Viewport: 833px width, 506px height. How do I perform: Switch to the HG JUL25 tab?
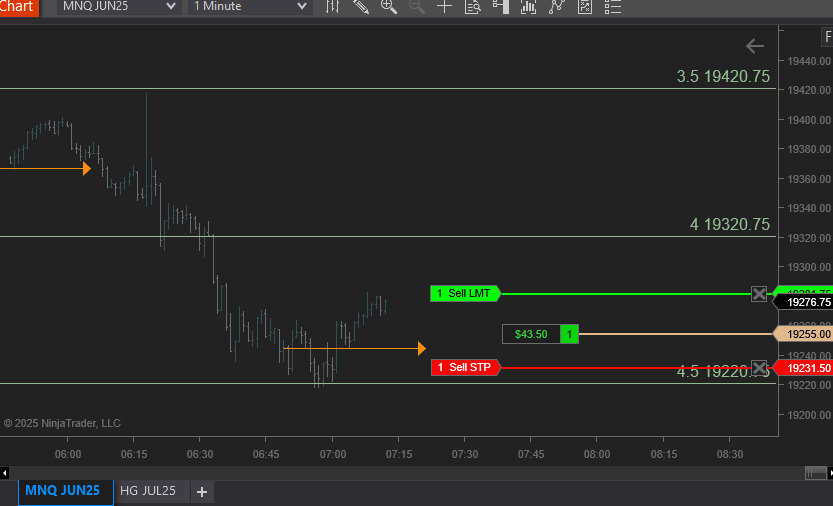[148, 491]
